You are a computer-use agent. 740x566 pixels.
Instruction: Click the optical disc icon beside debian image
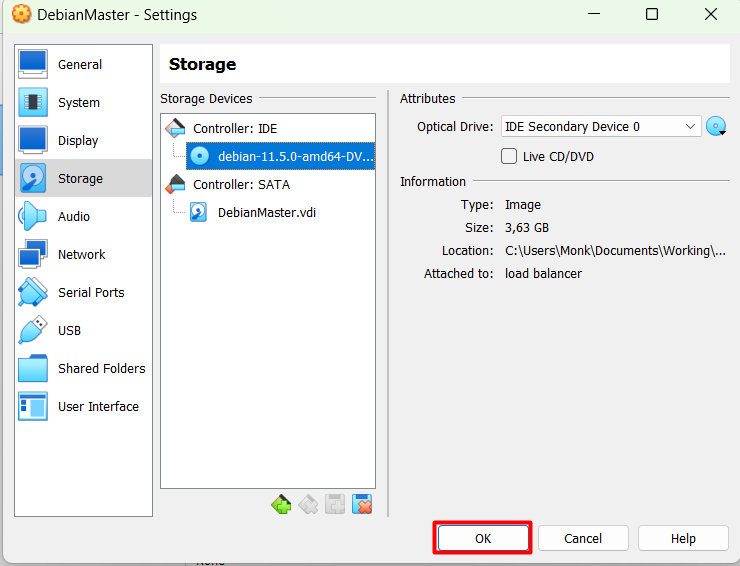tap(200, 156)
